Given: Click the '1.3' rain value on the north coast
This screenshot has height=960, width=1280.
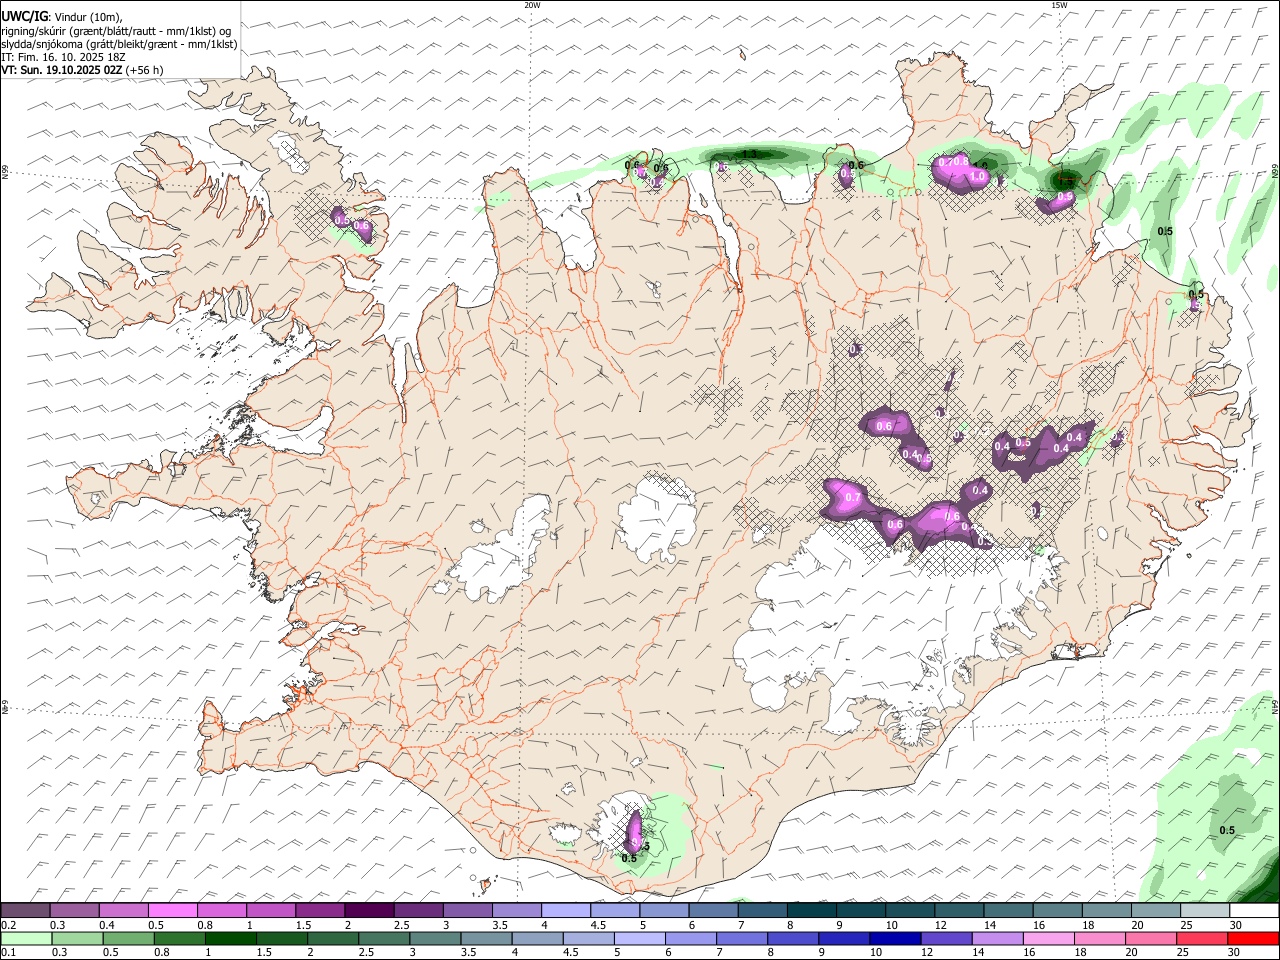Looking at the screenshot, I should [749, 154].
